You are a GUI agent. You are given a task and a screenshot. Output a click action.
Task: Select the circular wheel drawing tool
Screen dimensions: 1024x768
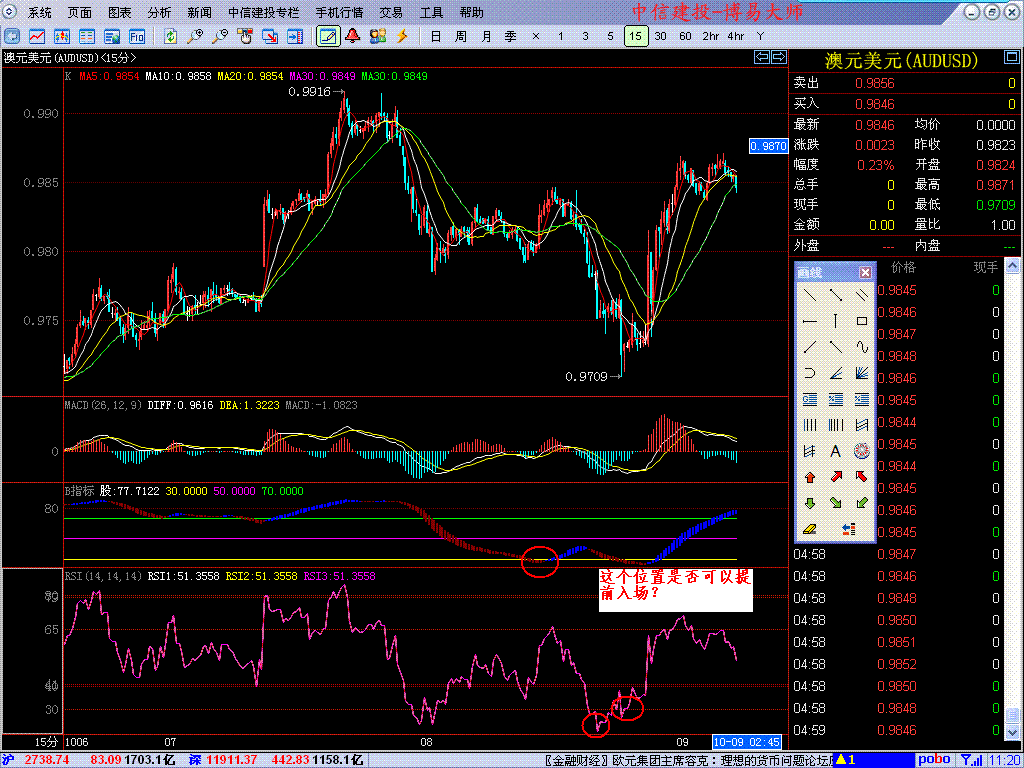862,451
